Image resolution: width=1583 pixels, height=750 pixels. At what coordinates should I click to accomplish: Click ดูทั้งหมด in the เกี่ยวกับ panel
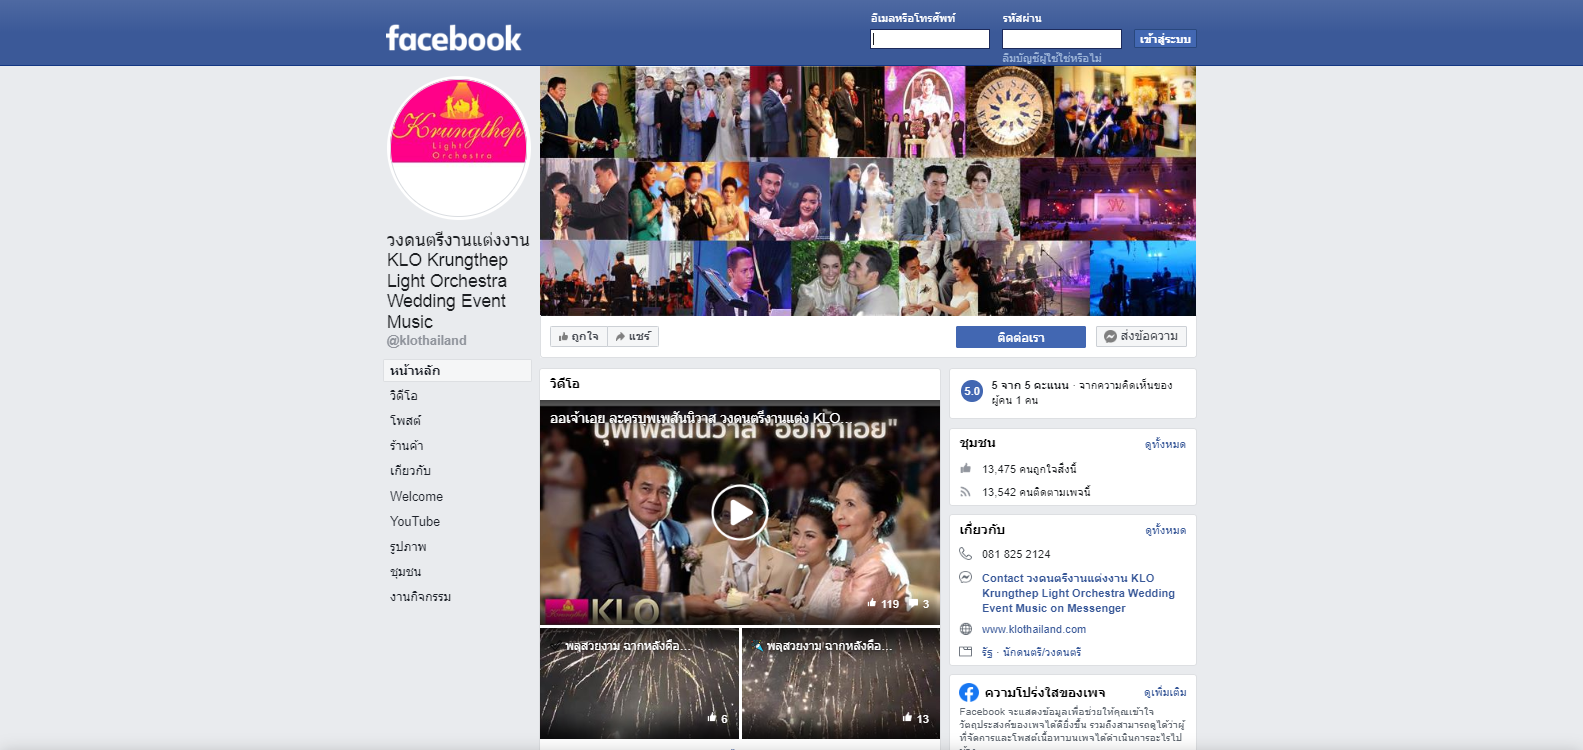(x=1165, y=530)
